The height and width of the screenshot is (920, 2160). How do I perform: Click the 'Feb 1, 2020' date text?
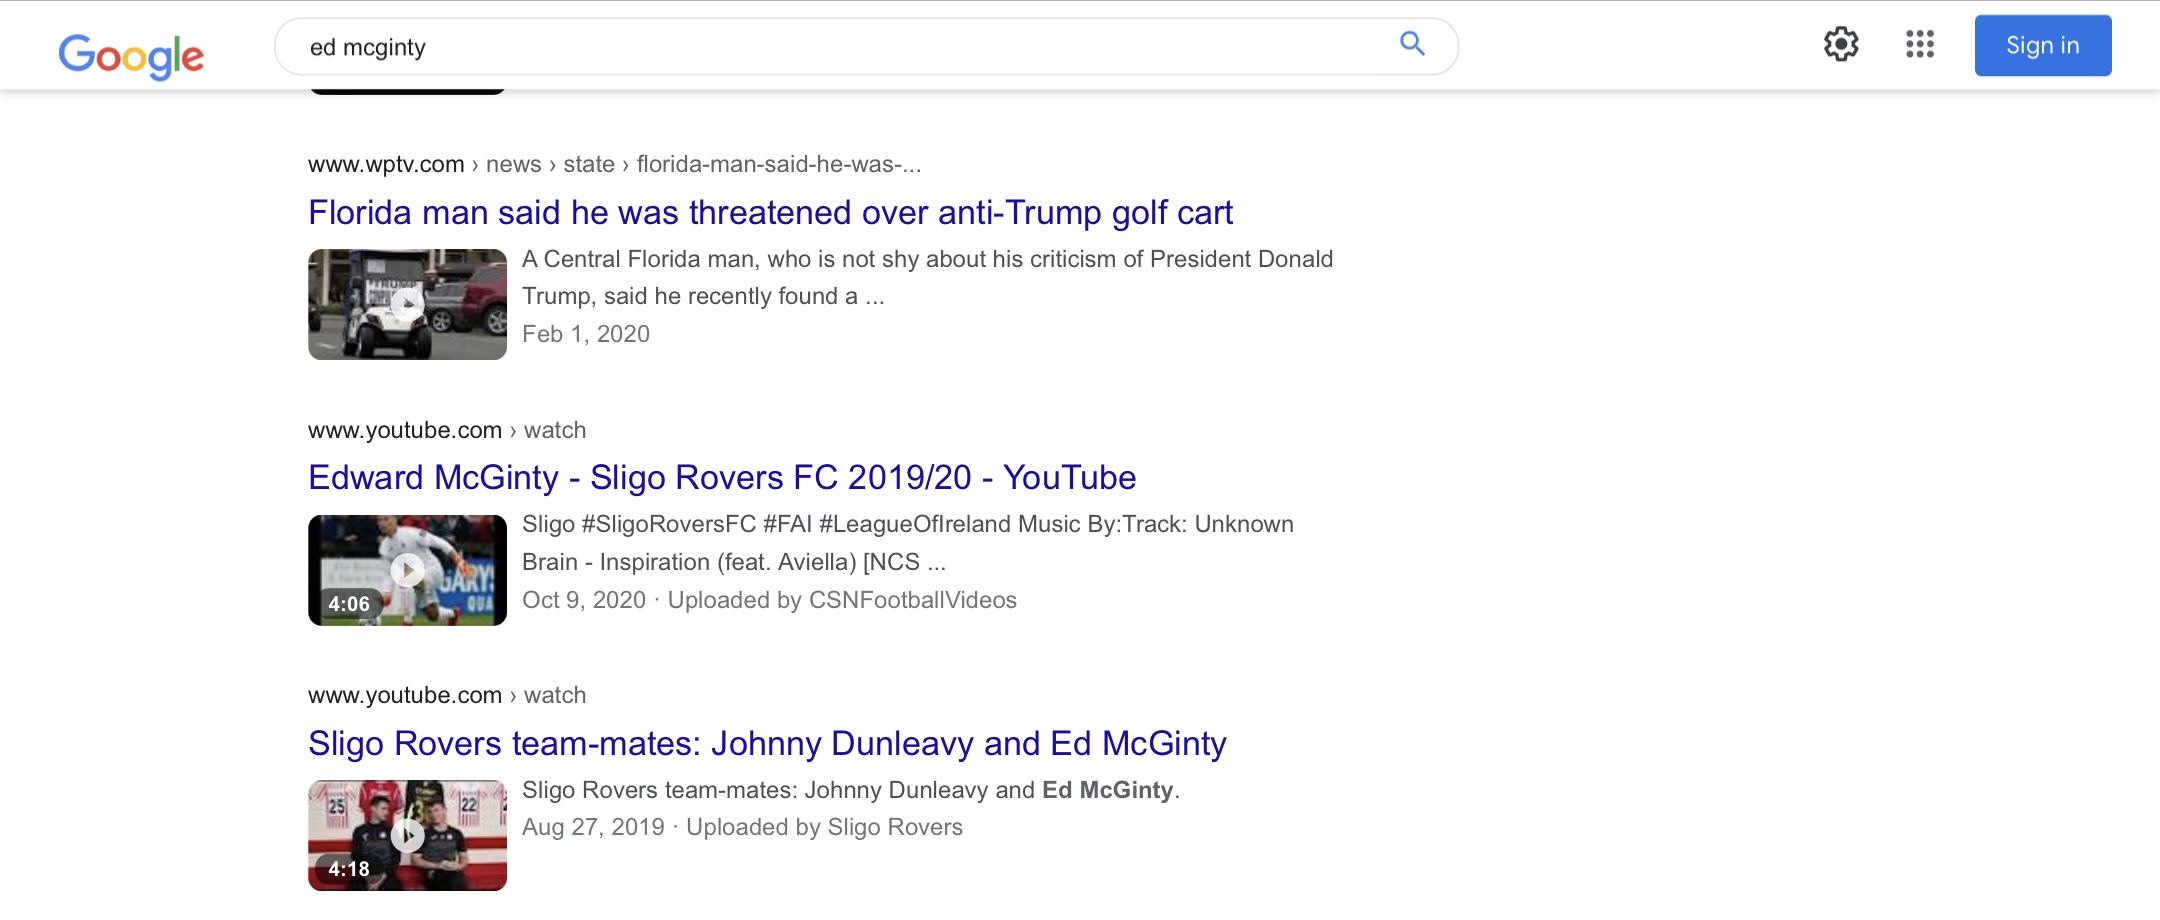coord(586,334)
